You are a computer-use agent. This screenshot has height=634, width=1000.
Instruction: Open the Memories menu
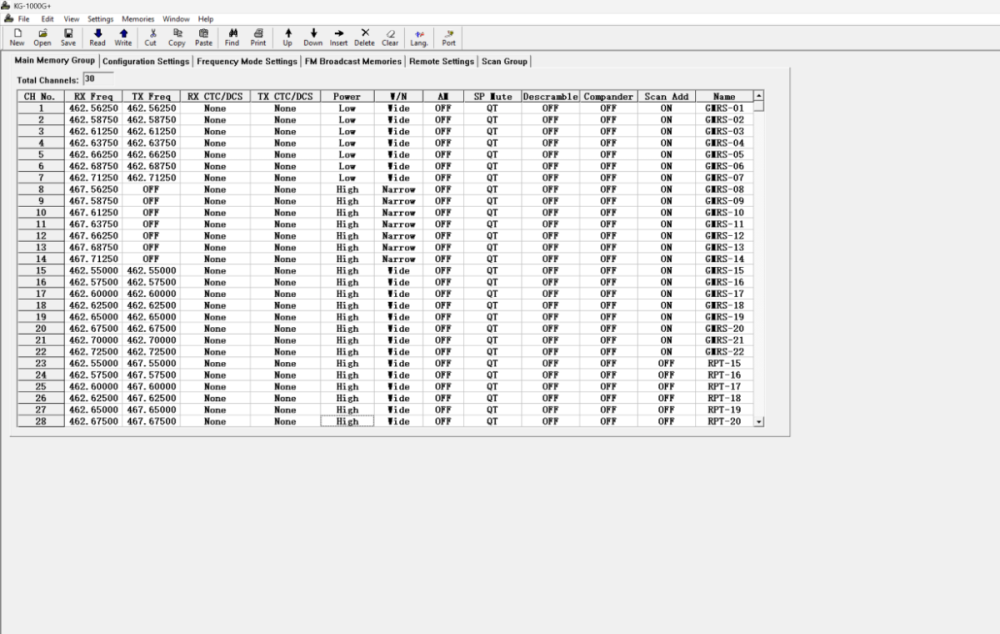138,19
